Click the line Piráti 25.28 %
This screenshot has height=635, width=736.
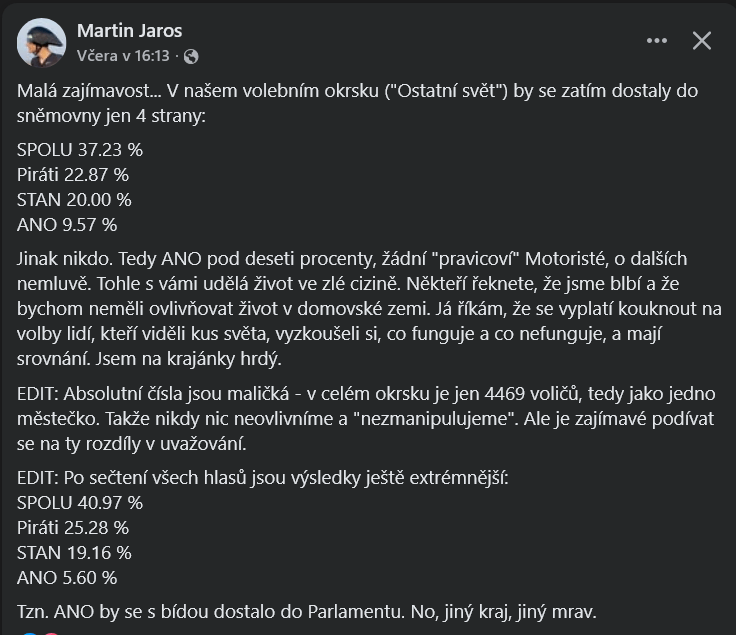pos(73,527)
